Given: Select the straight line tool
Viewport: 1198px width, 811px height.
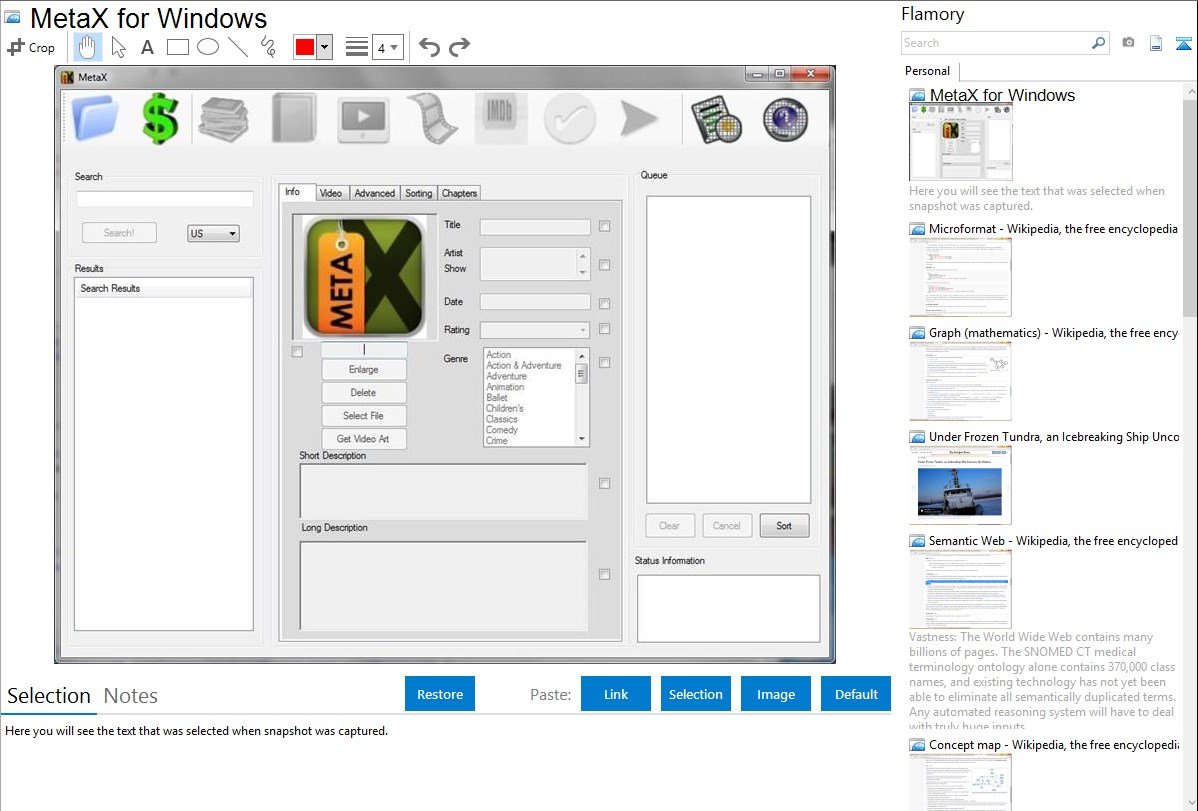Looking at the screenshot, I should [238, 47].
